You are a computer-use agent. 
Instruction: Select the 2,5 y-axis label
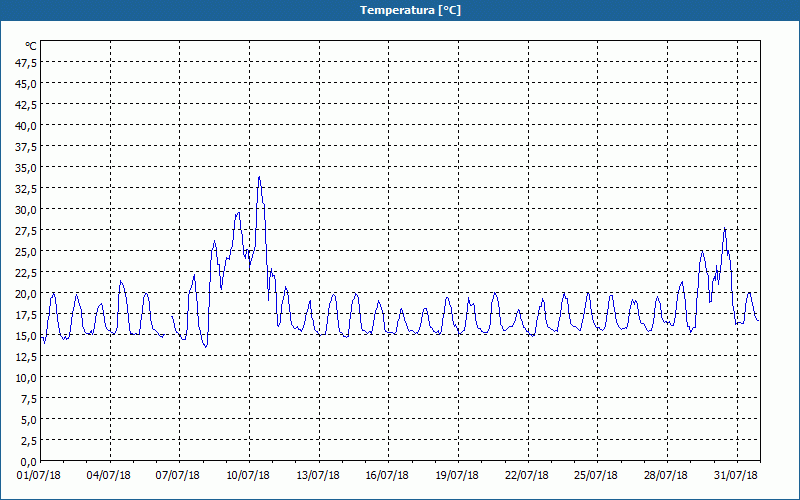click(x=29, y=441)
